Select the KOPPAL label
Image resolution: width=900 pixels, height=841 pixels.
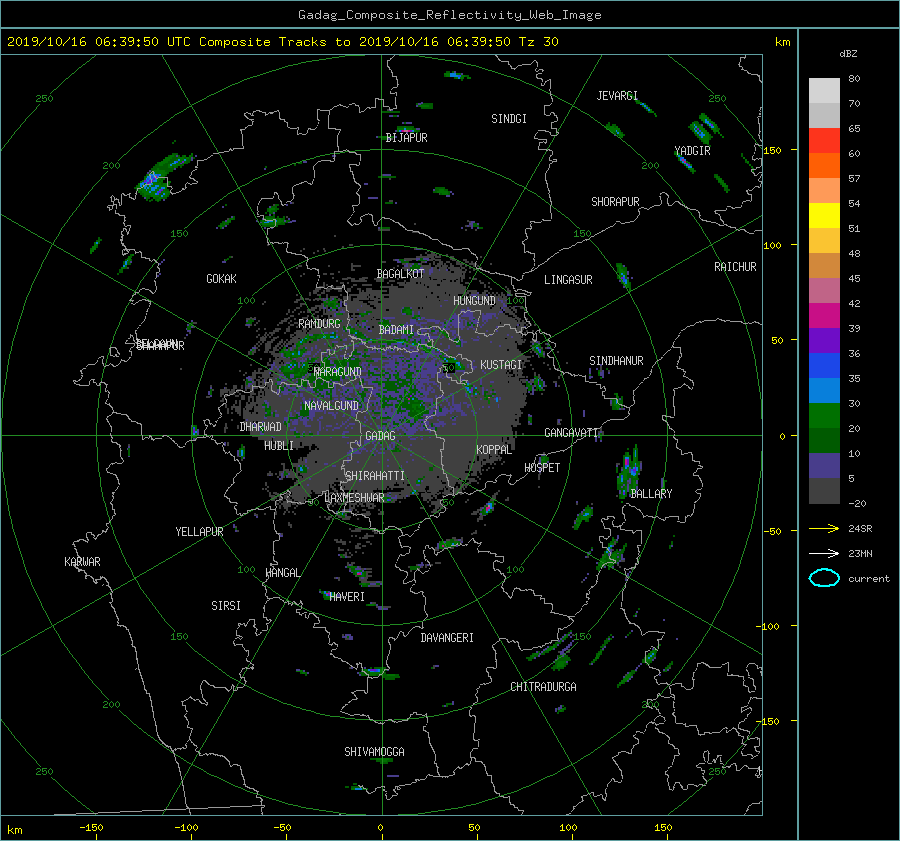[x=494, y=450]
